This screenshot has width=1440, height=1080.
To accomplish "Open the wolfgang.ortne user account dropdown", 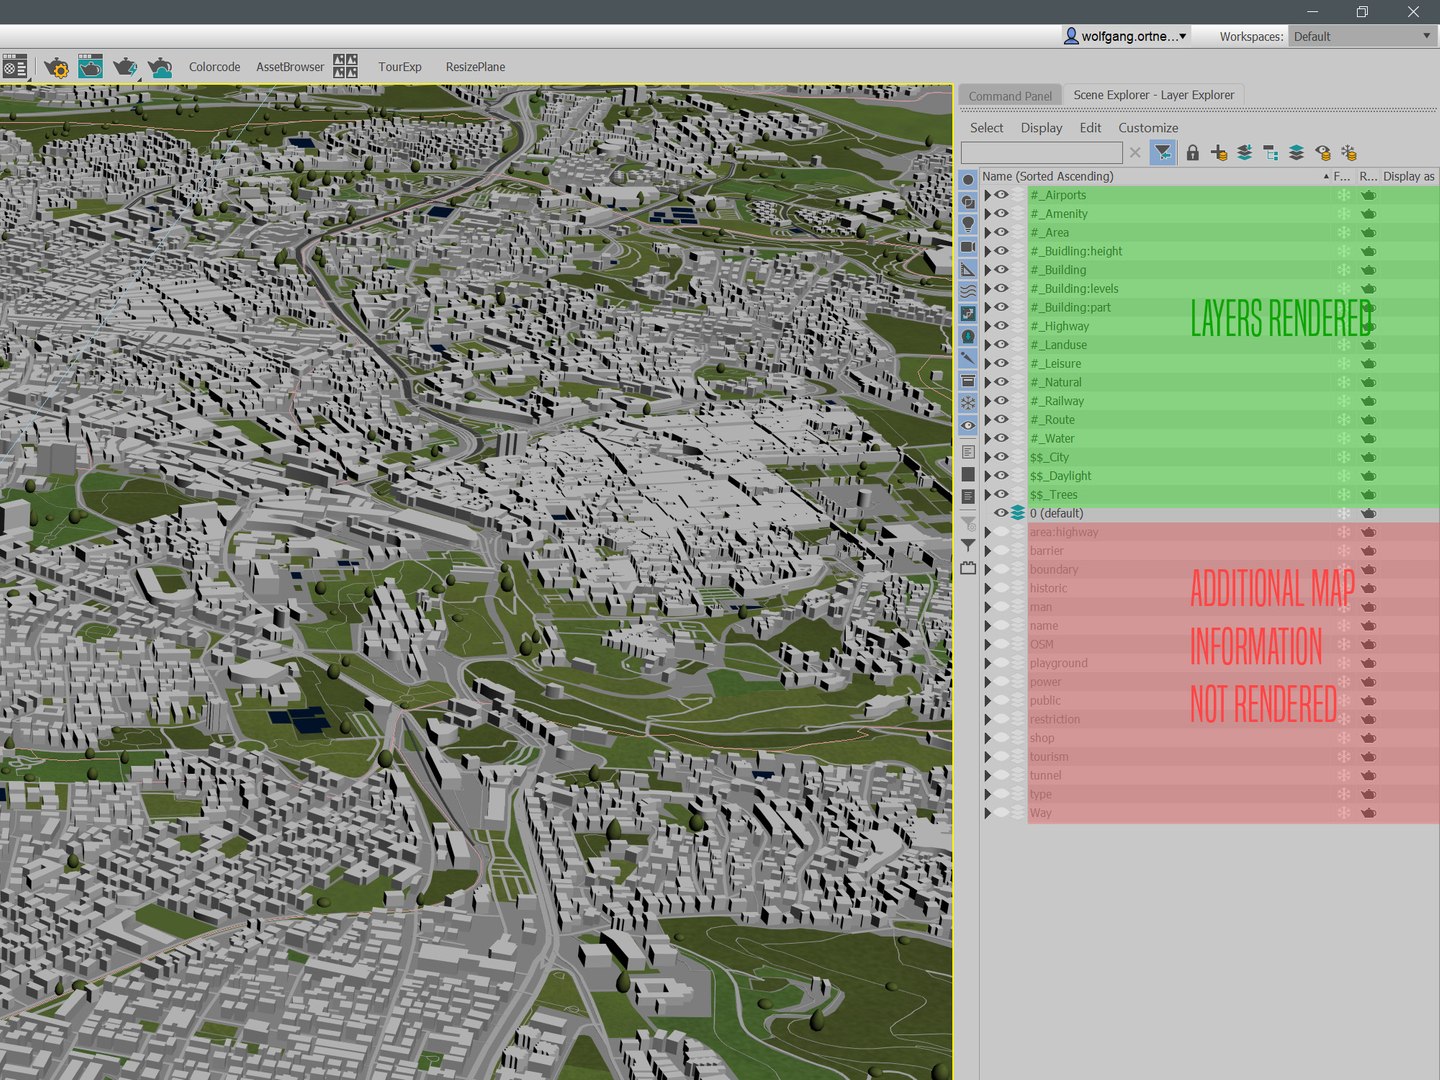I will [x=1126, y=36].
